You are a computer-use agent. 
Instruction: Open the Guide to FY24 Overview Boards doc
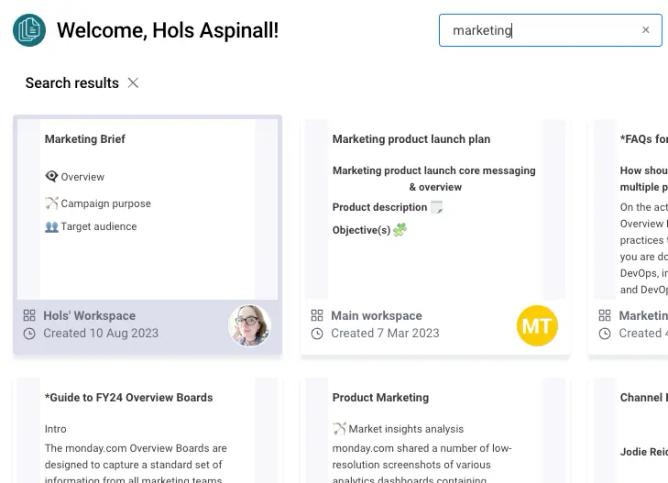click(147, 429)
